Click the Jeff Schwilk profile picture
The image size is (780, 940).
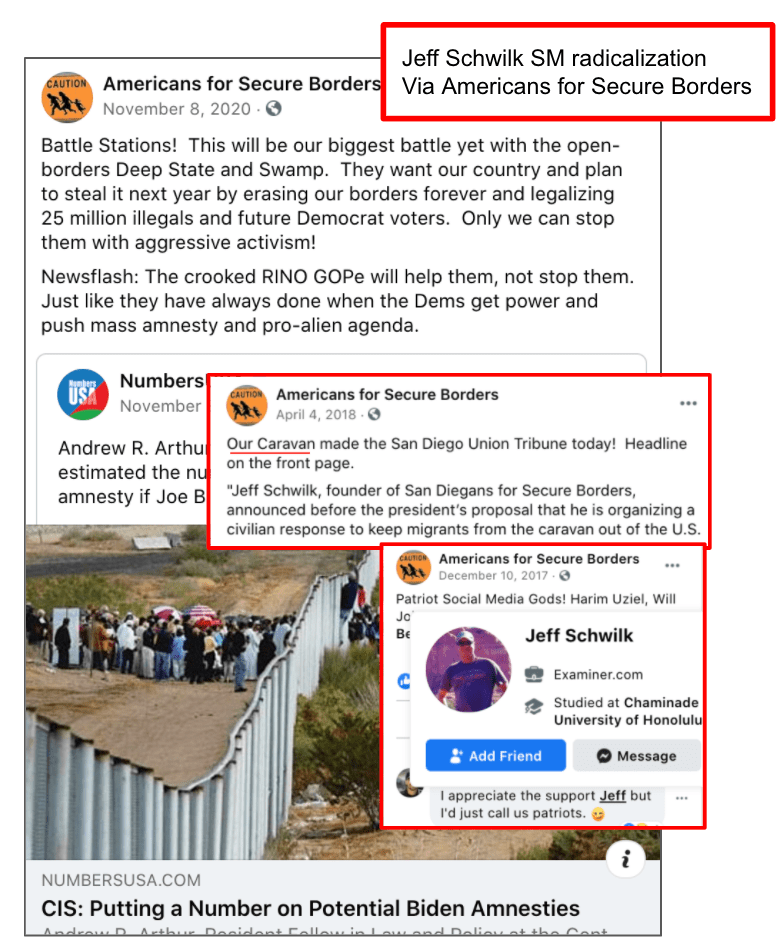pos(468,670)
